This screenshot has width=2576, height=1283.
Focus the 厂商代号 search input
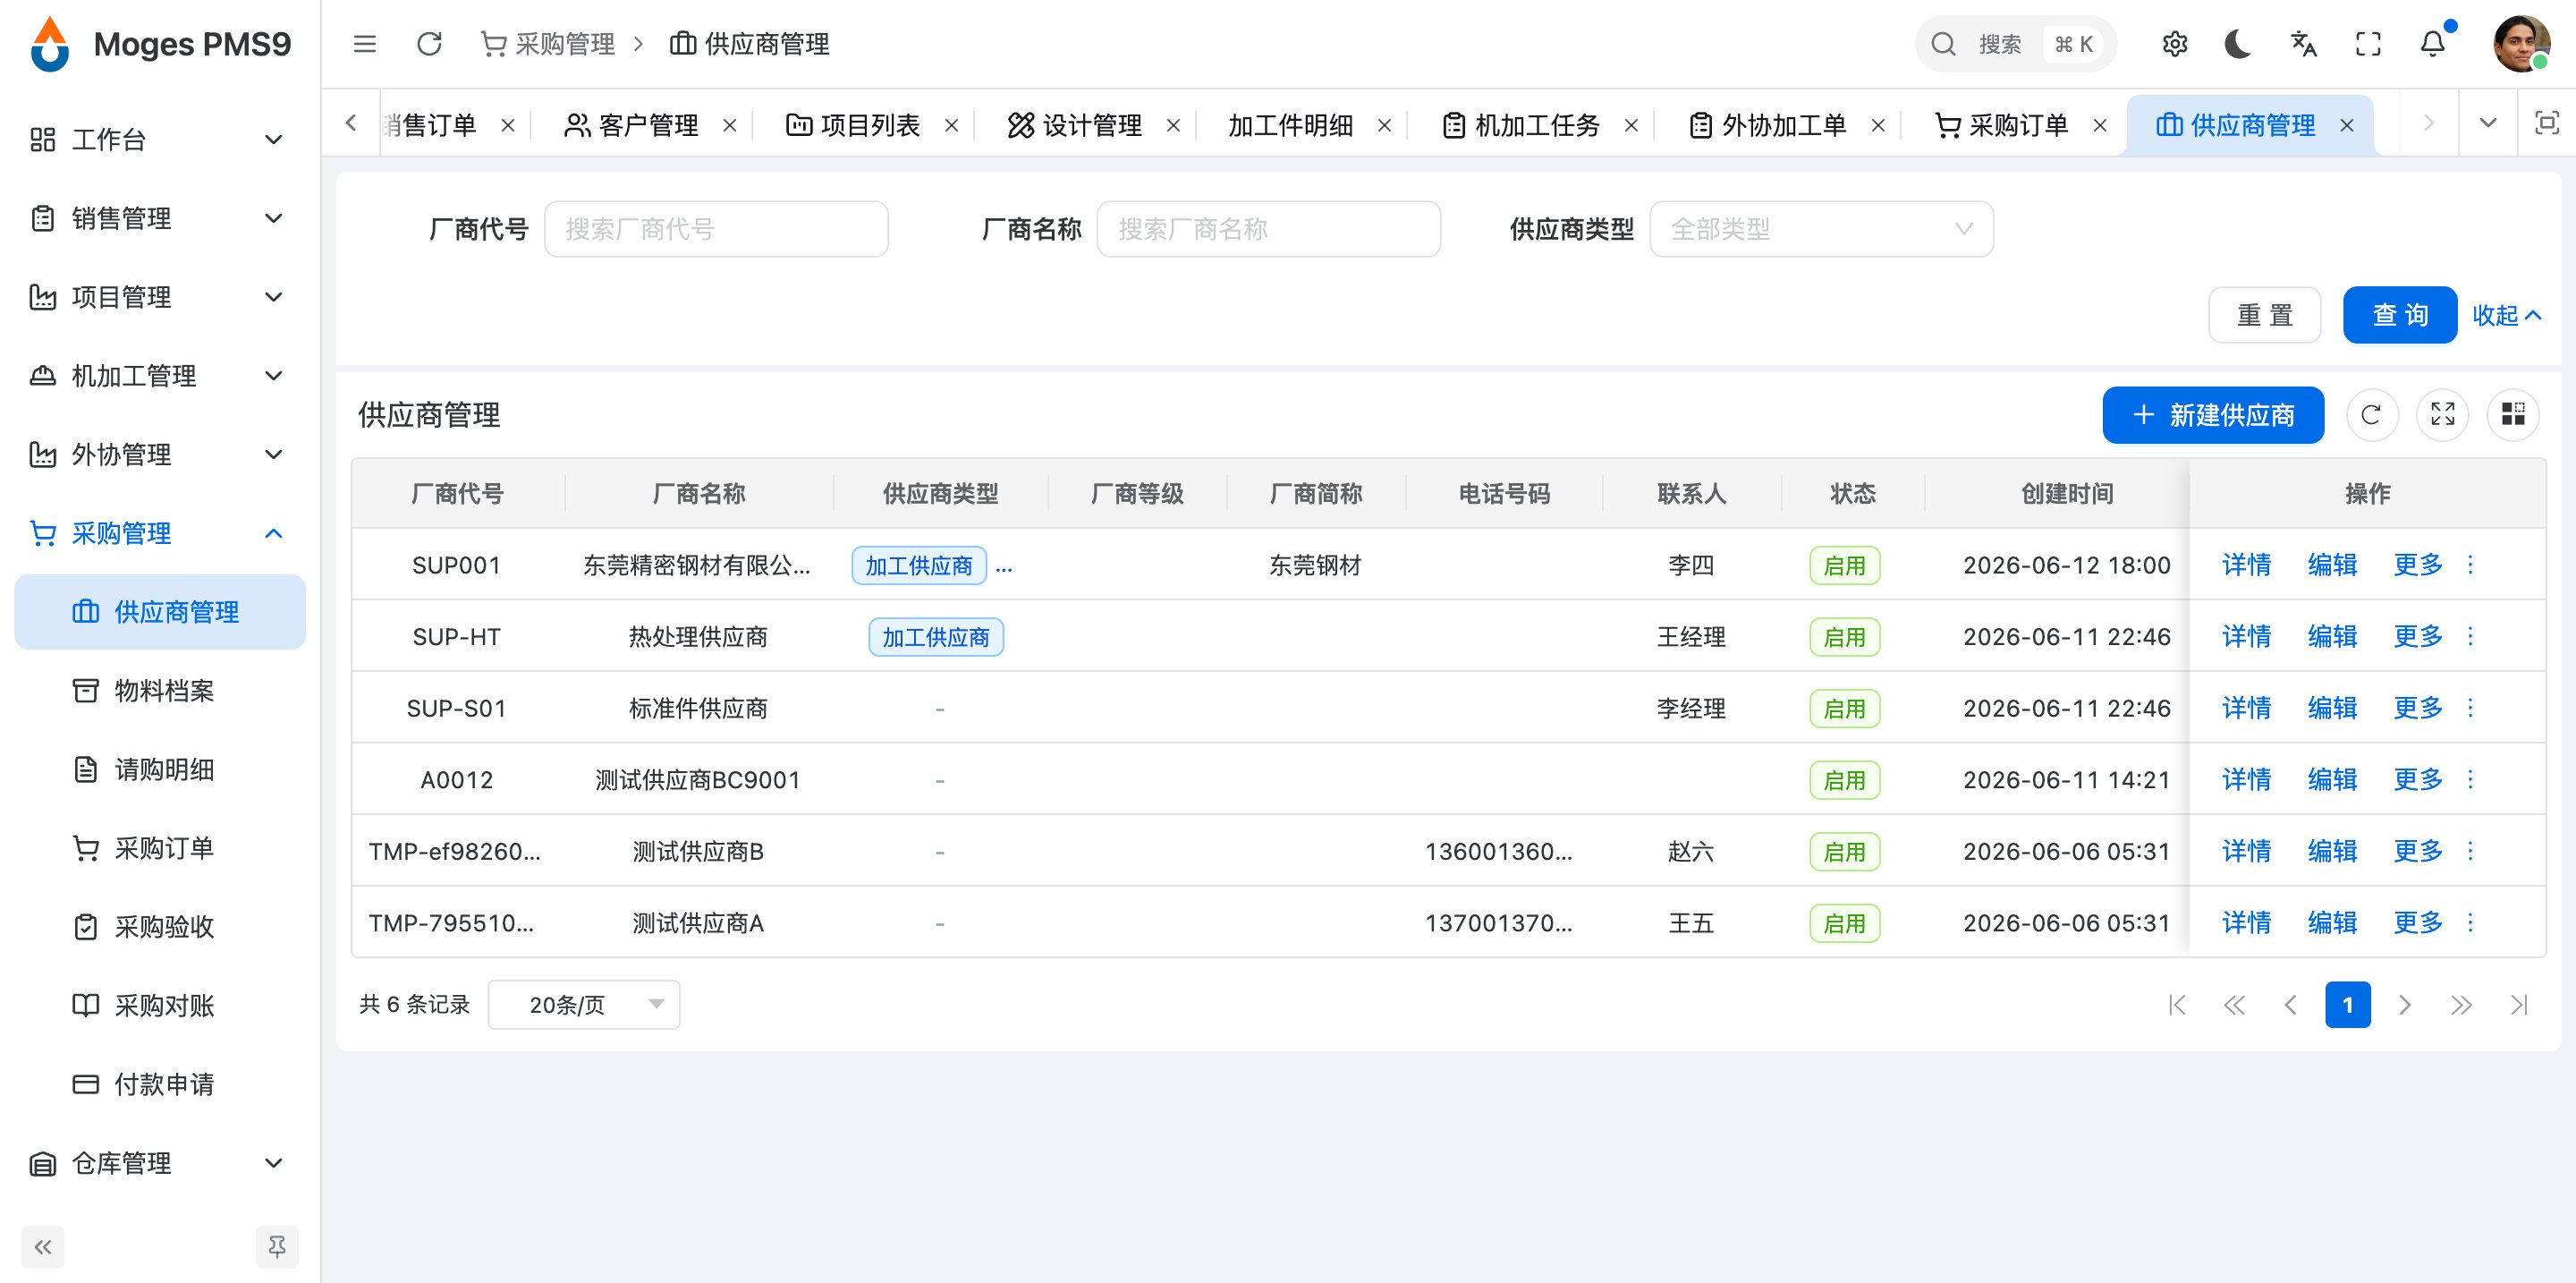pyautogui.click(x=716, y=229)
